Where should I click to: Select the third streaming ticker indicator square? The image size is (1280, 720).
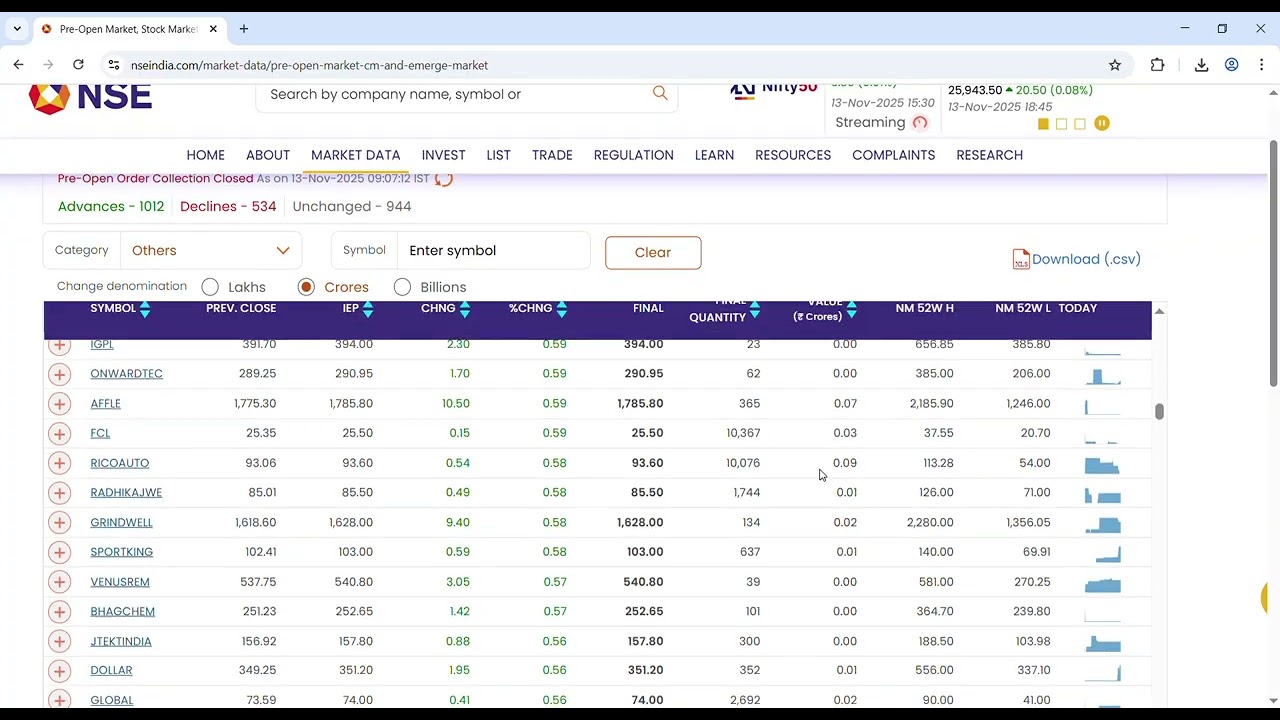pos(1079,124)
